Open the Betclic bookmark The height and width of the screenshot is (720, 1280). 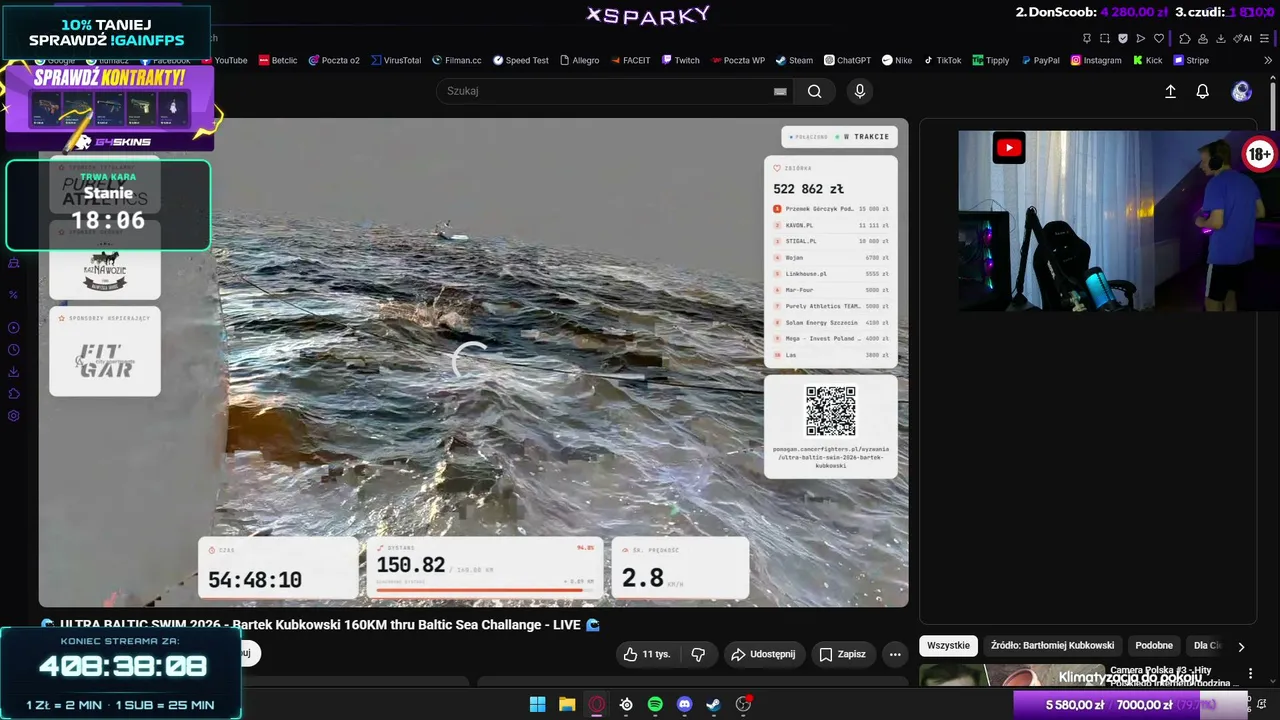pyautogui.click(x=278, y=60)
